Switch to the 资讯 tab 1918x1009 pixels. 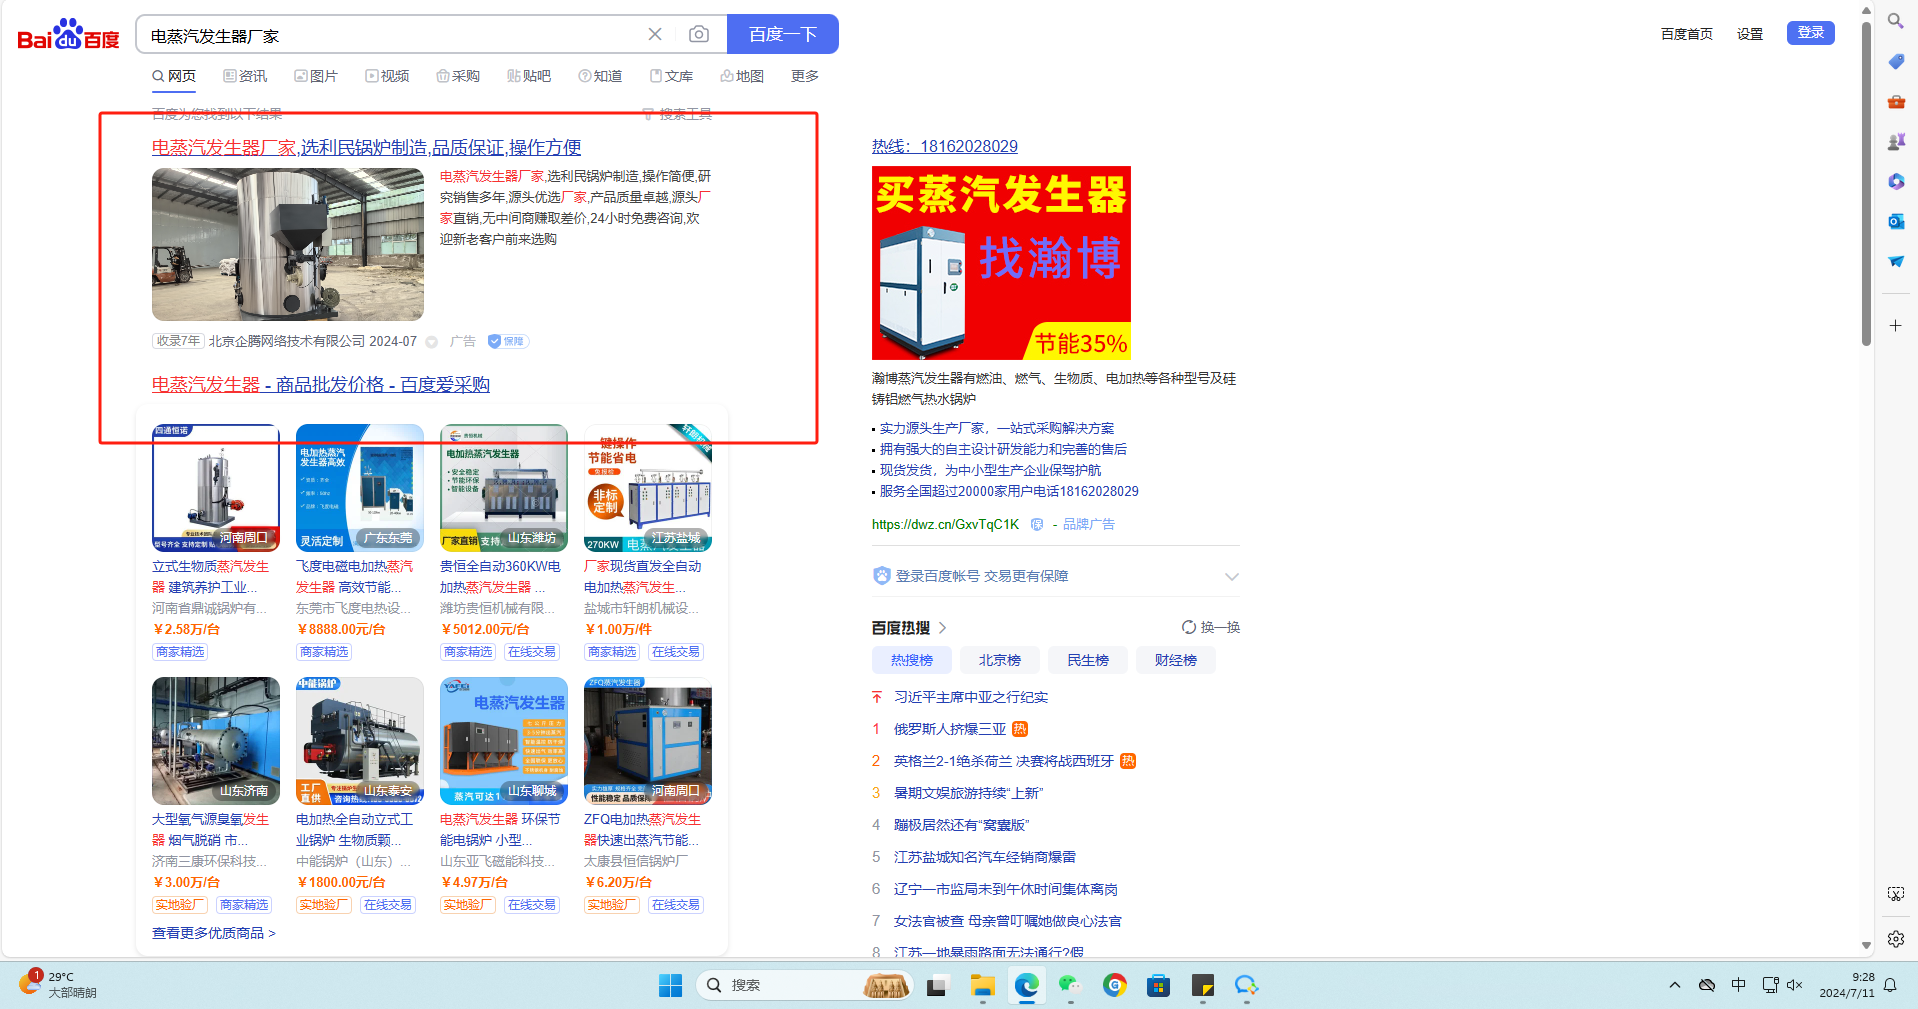coord(245,76)
